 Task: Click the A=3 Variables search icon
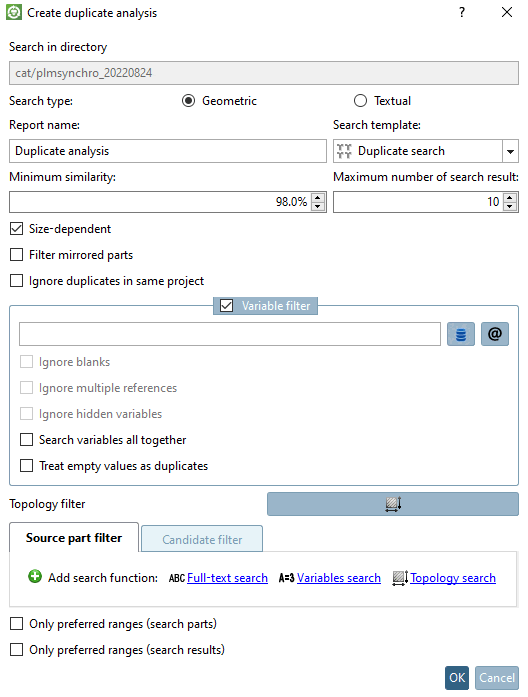click(x=286, y=578)
